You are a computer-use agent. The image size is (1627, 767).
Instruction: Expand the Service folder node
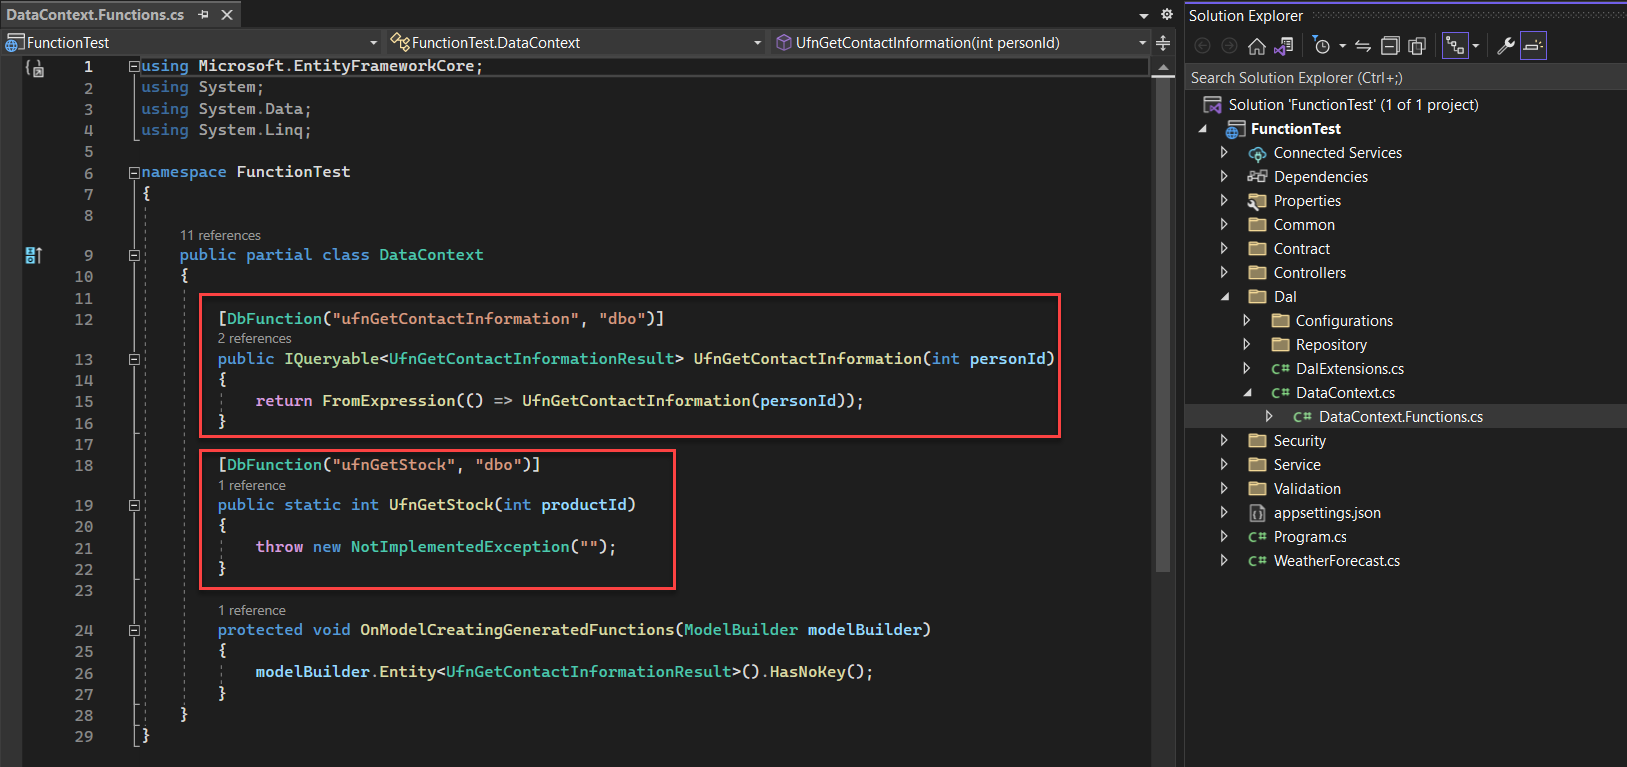click(x=1224, y=464)
